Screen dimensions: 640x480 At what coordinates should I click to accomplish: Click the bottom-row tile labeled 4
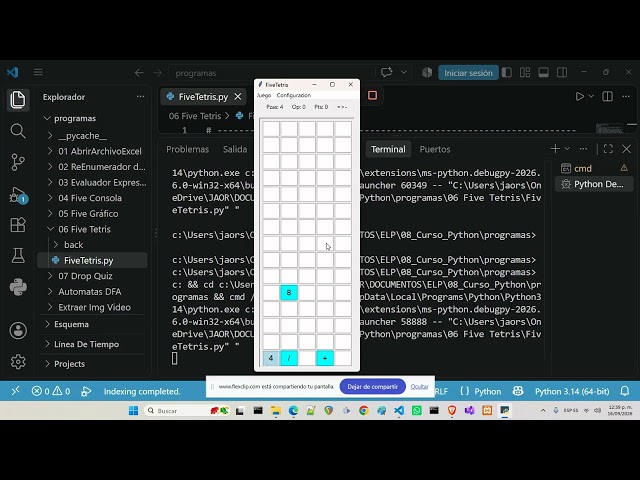coord(271,358)
